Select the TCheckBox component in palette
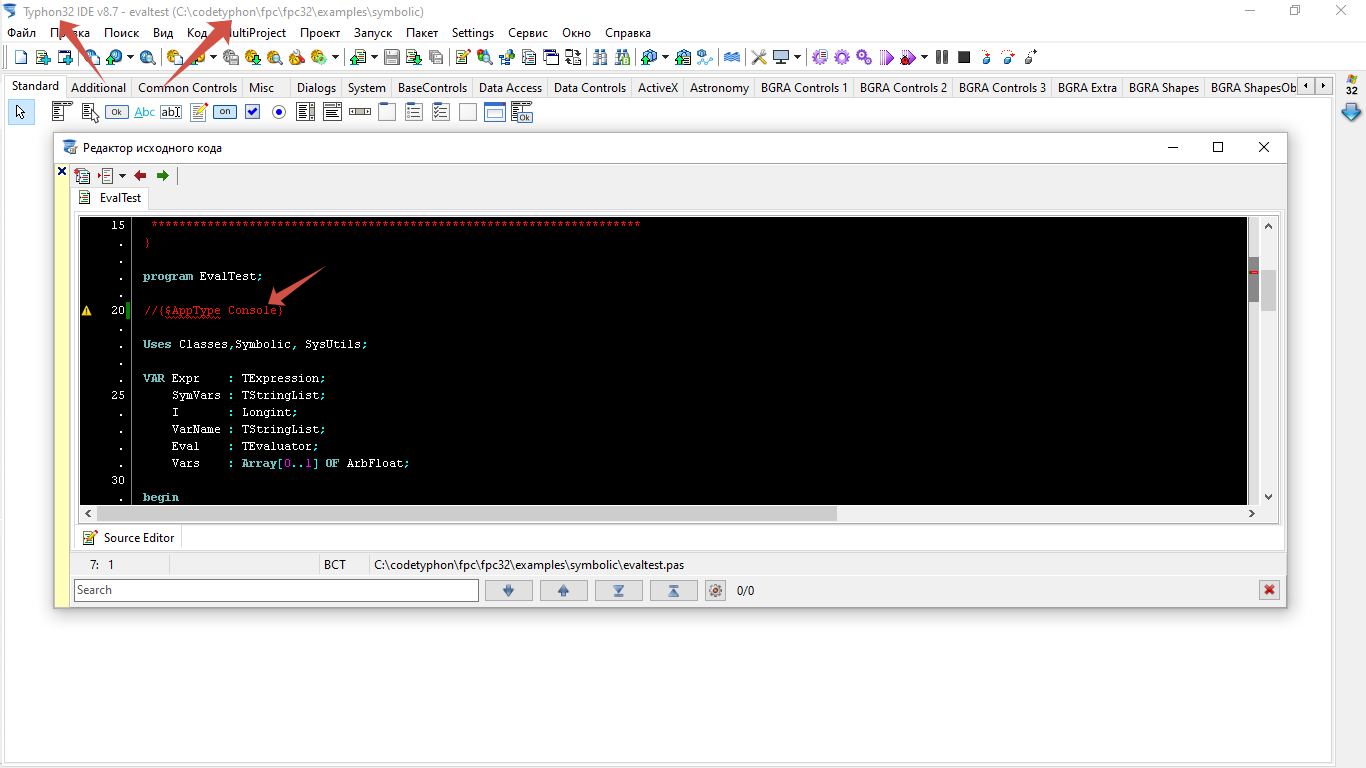 tap(252, 112)
